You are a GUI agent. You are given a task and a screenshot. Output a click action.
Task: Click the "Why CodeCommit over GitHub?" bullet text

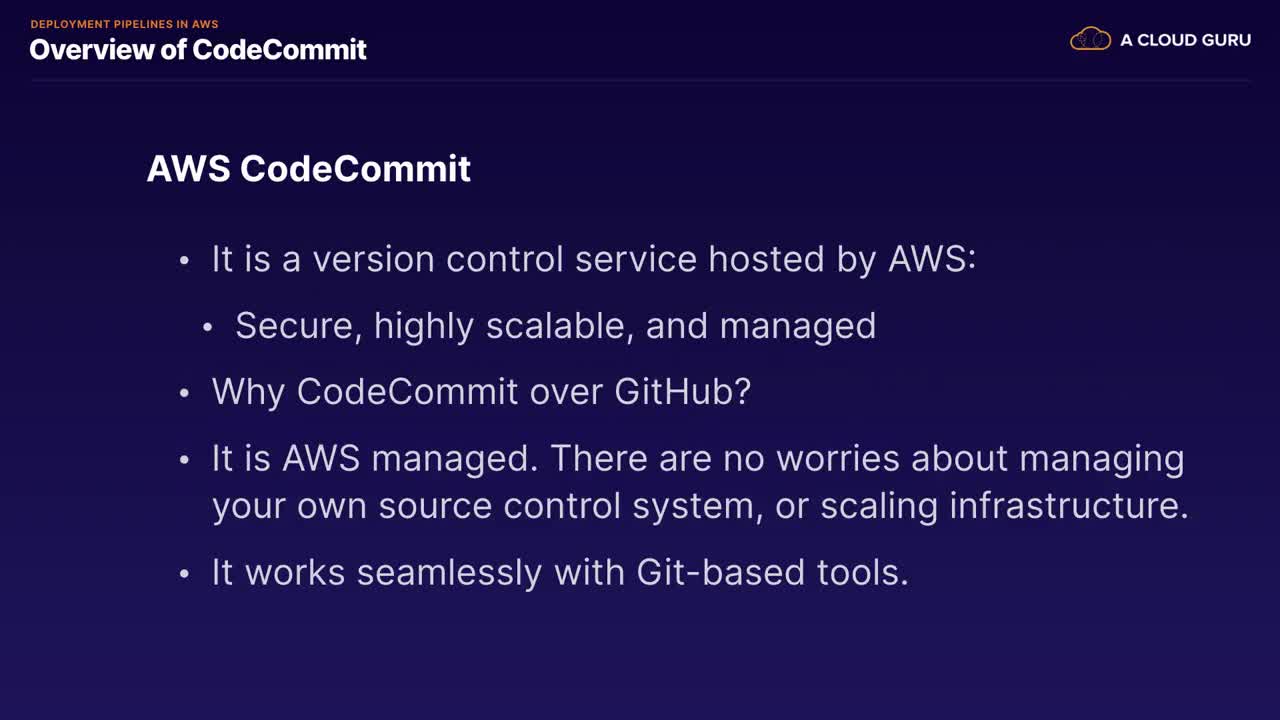point(481,391)
